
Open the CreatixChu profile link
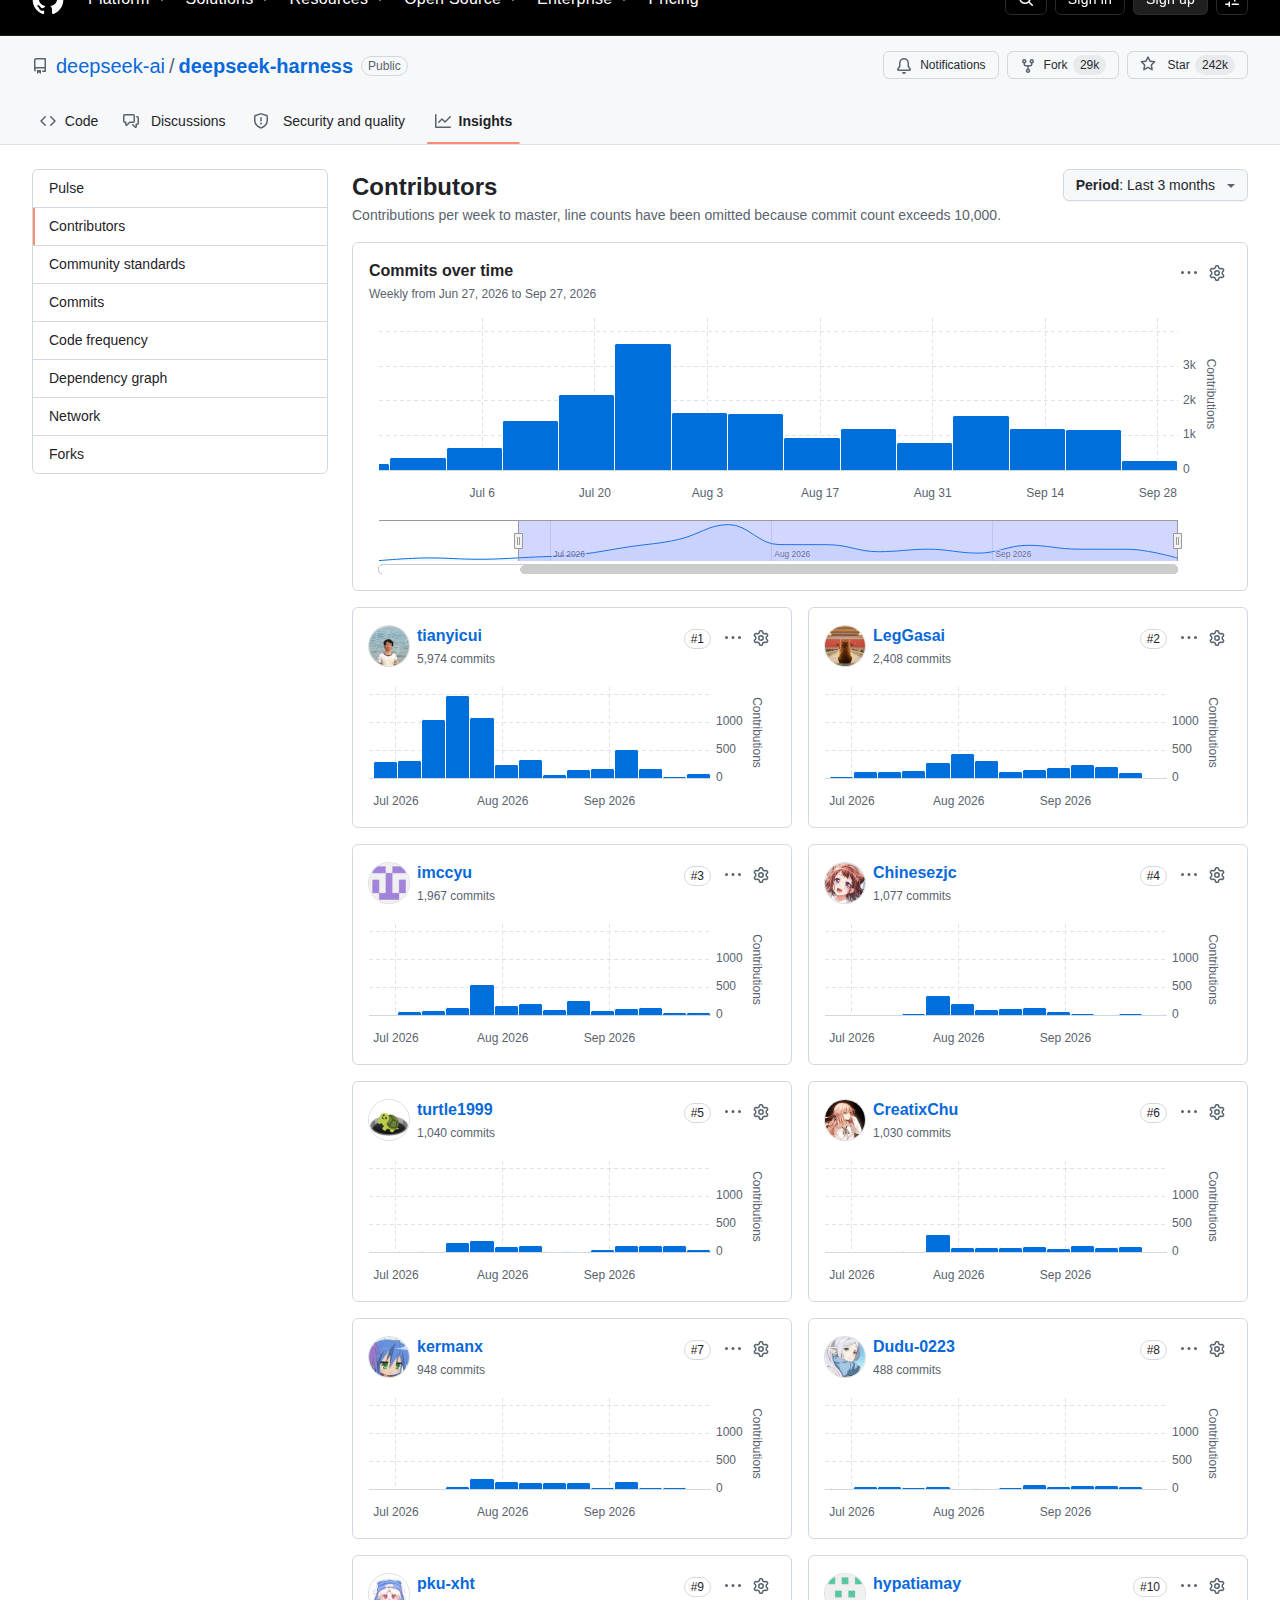pos(915,1109)
